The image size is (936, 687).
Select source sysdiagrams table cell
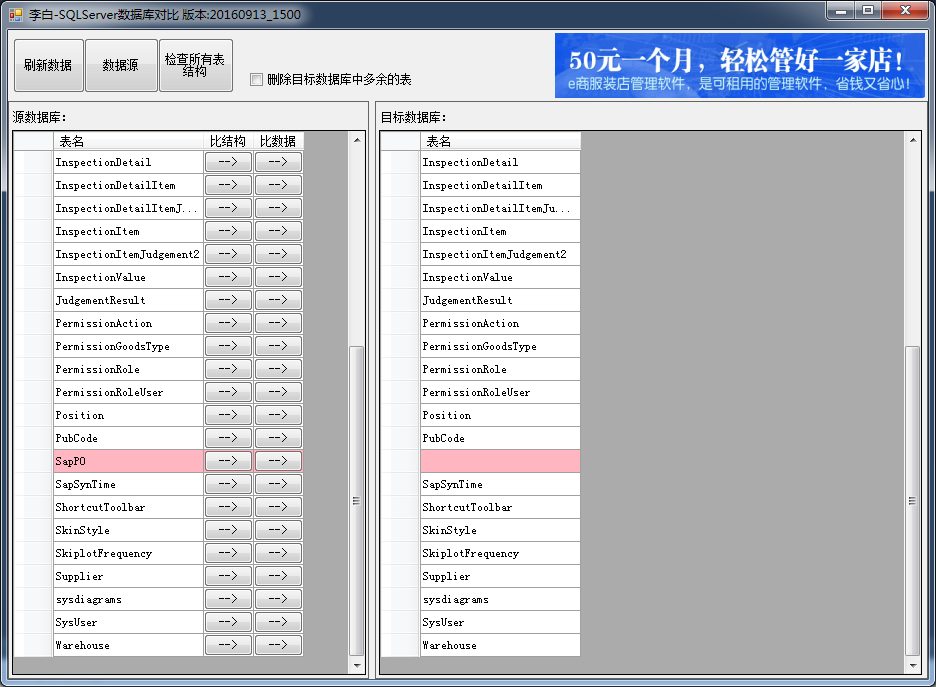[x=128, y=599]
